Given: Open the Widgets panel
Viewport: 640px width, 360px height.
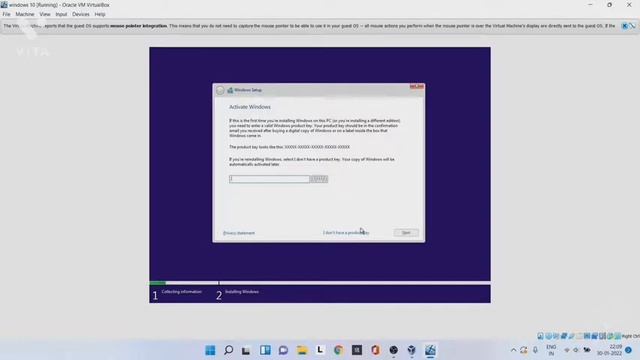Looking at the screenshot, I should [x=265, y=350].
